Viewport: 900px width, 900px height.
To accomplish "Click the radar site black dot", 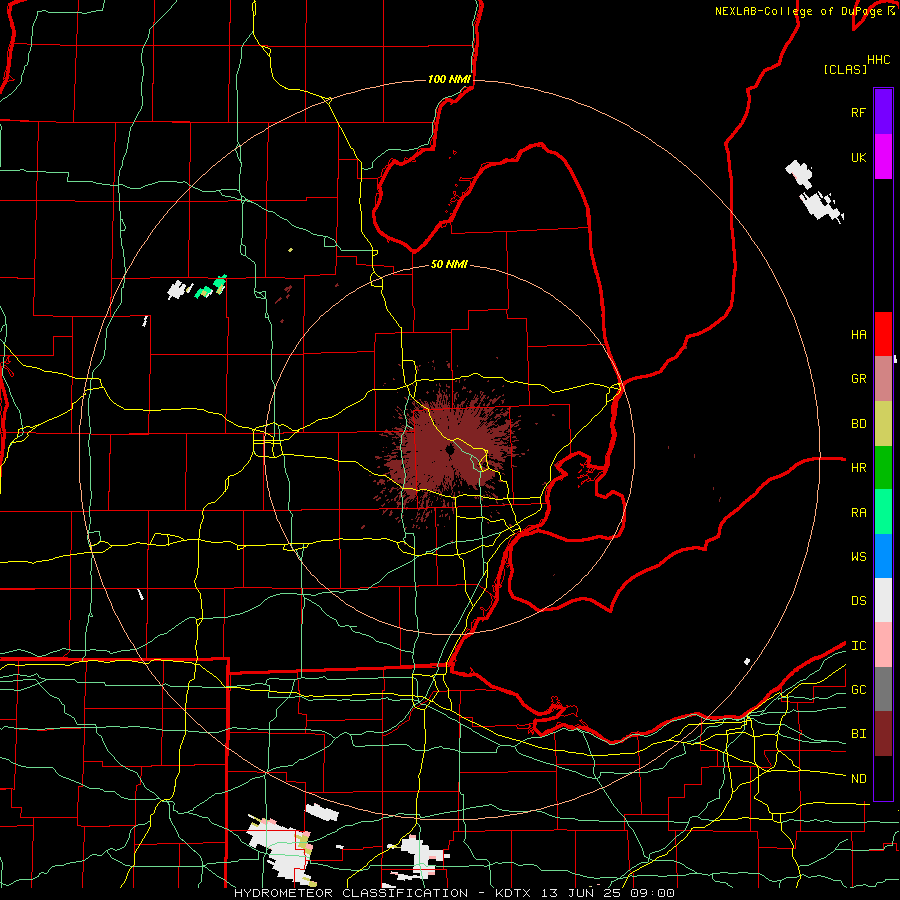I will [x=450, y=451].
